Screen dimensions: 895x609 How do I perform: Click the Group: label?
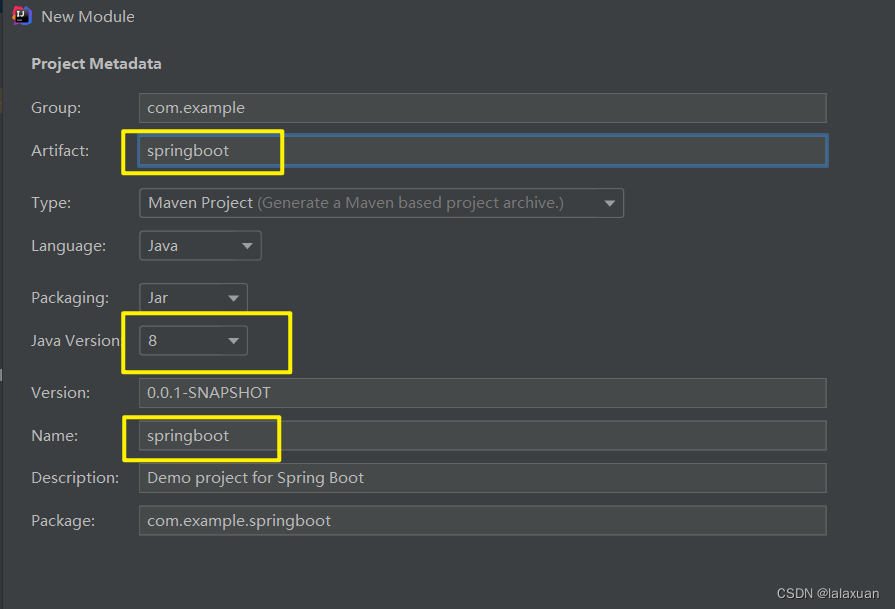[56, 108]
